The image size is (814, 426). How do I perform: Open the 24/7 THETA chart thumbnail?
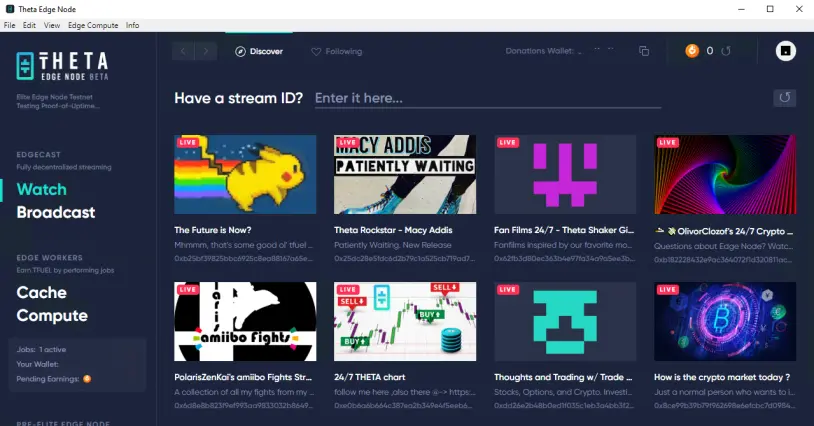(x=405, y=321)
